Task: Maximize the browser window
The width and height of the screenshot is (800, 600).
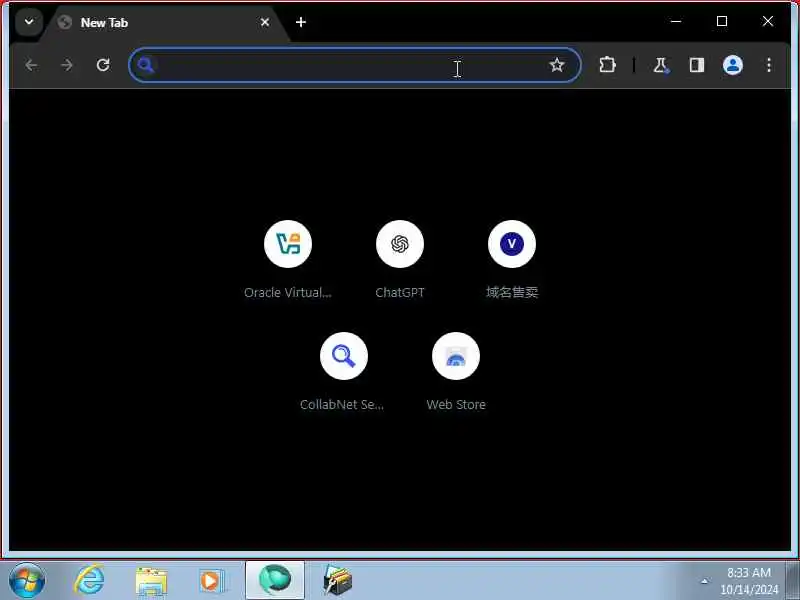Action: (722, 21)
